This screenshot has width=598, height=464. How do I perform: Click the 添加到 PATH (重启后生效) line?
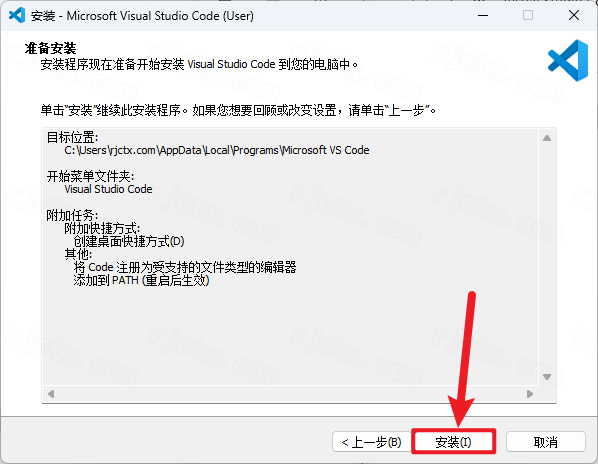pyautogui.click(x=141, y=280)
